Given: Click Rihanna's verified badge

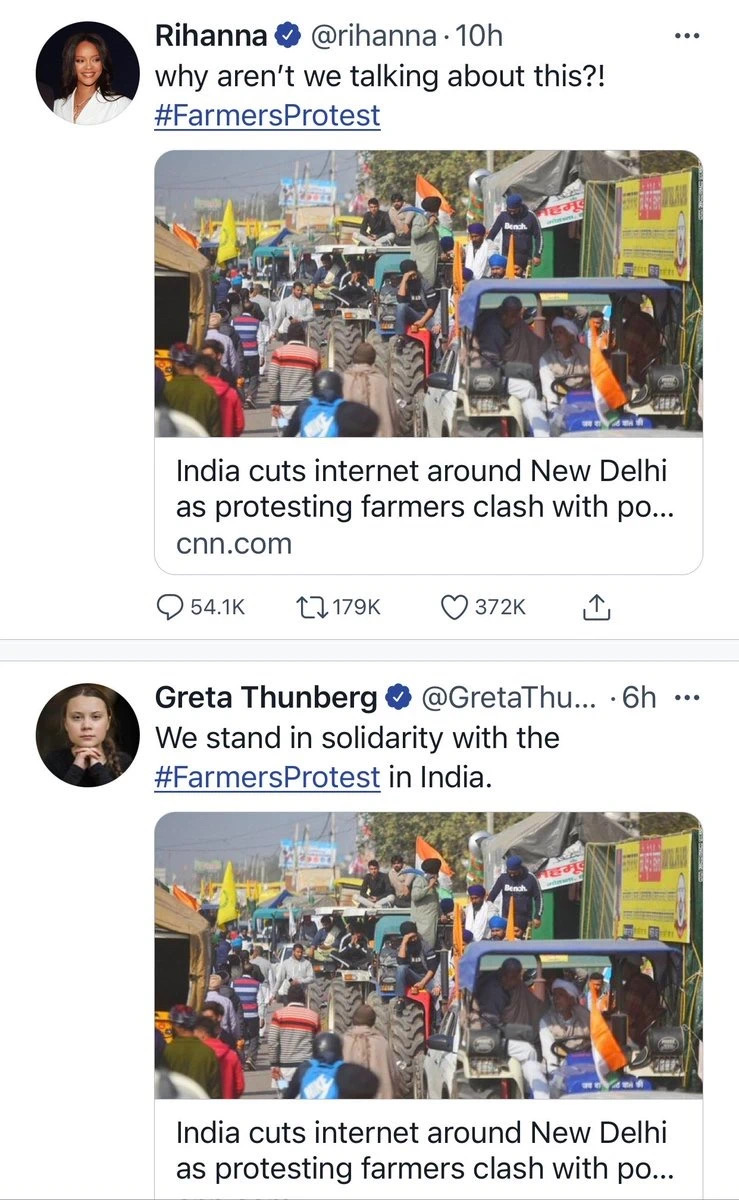Looking at the screenshot, I should tap(288, 37).
